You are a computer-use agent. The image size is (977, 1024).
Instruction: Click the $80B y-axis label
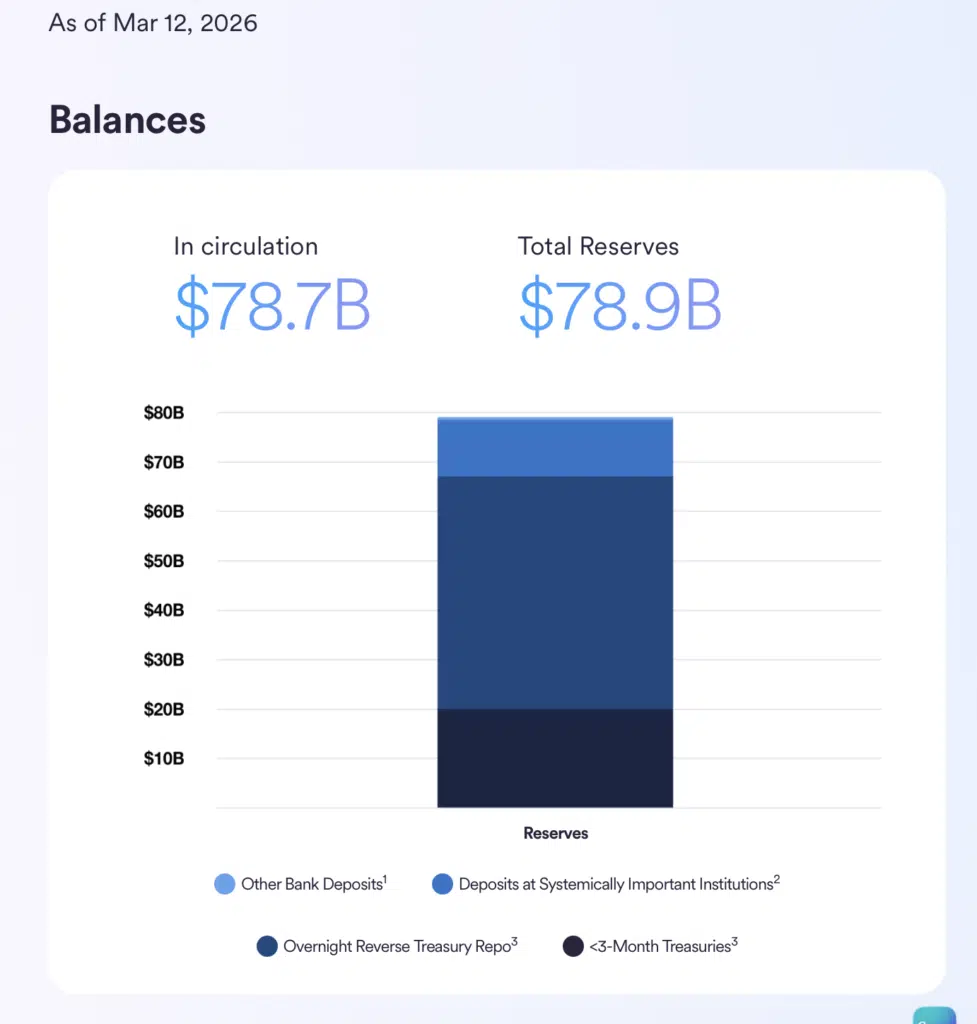point(164,413)
